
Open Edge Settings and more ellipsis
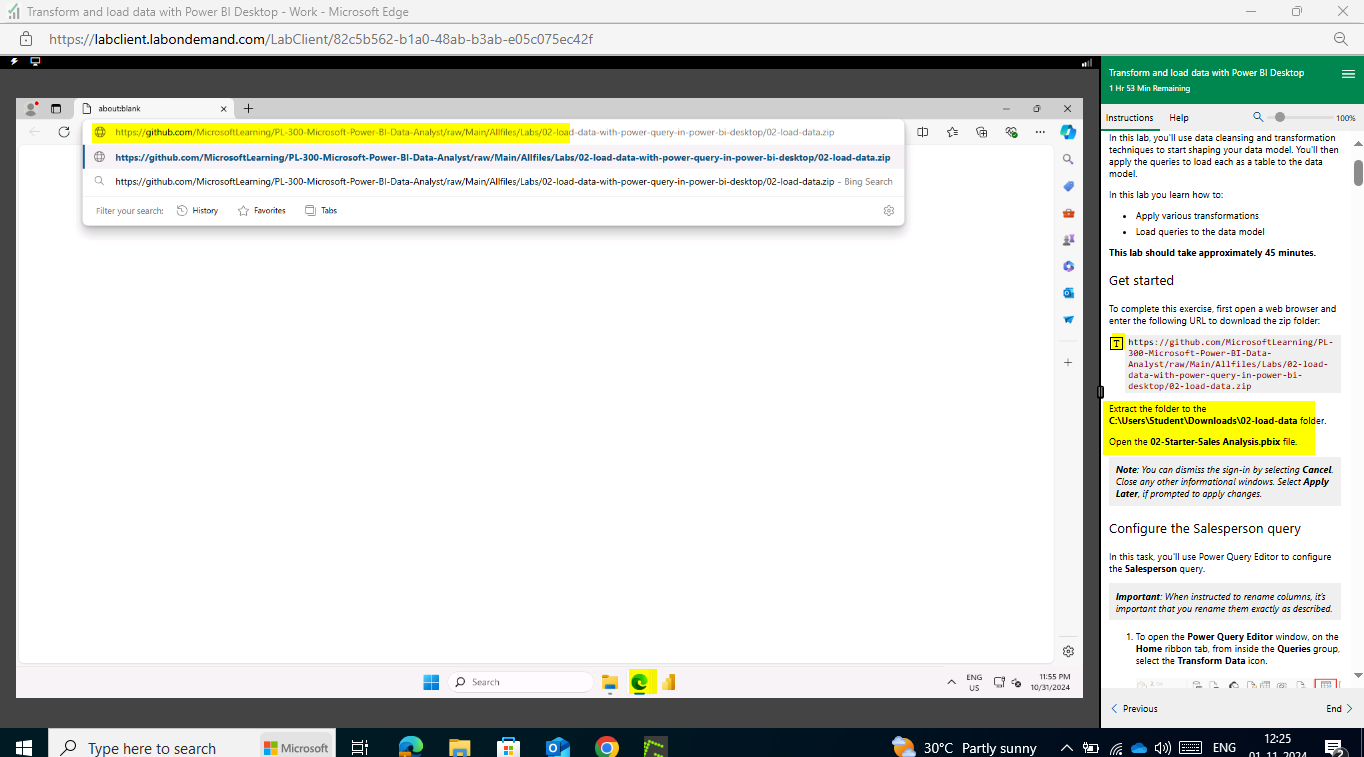pyautogui.click(x=1040, y=132)
